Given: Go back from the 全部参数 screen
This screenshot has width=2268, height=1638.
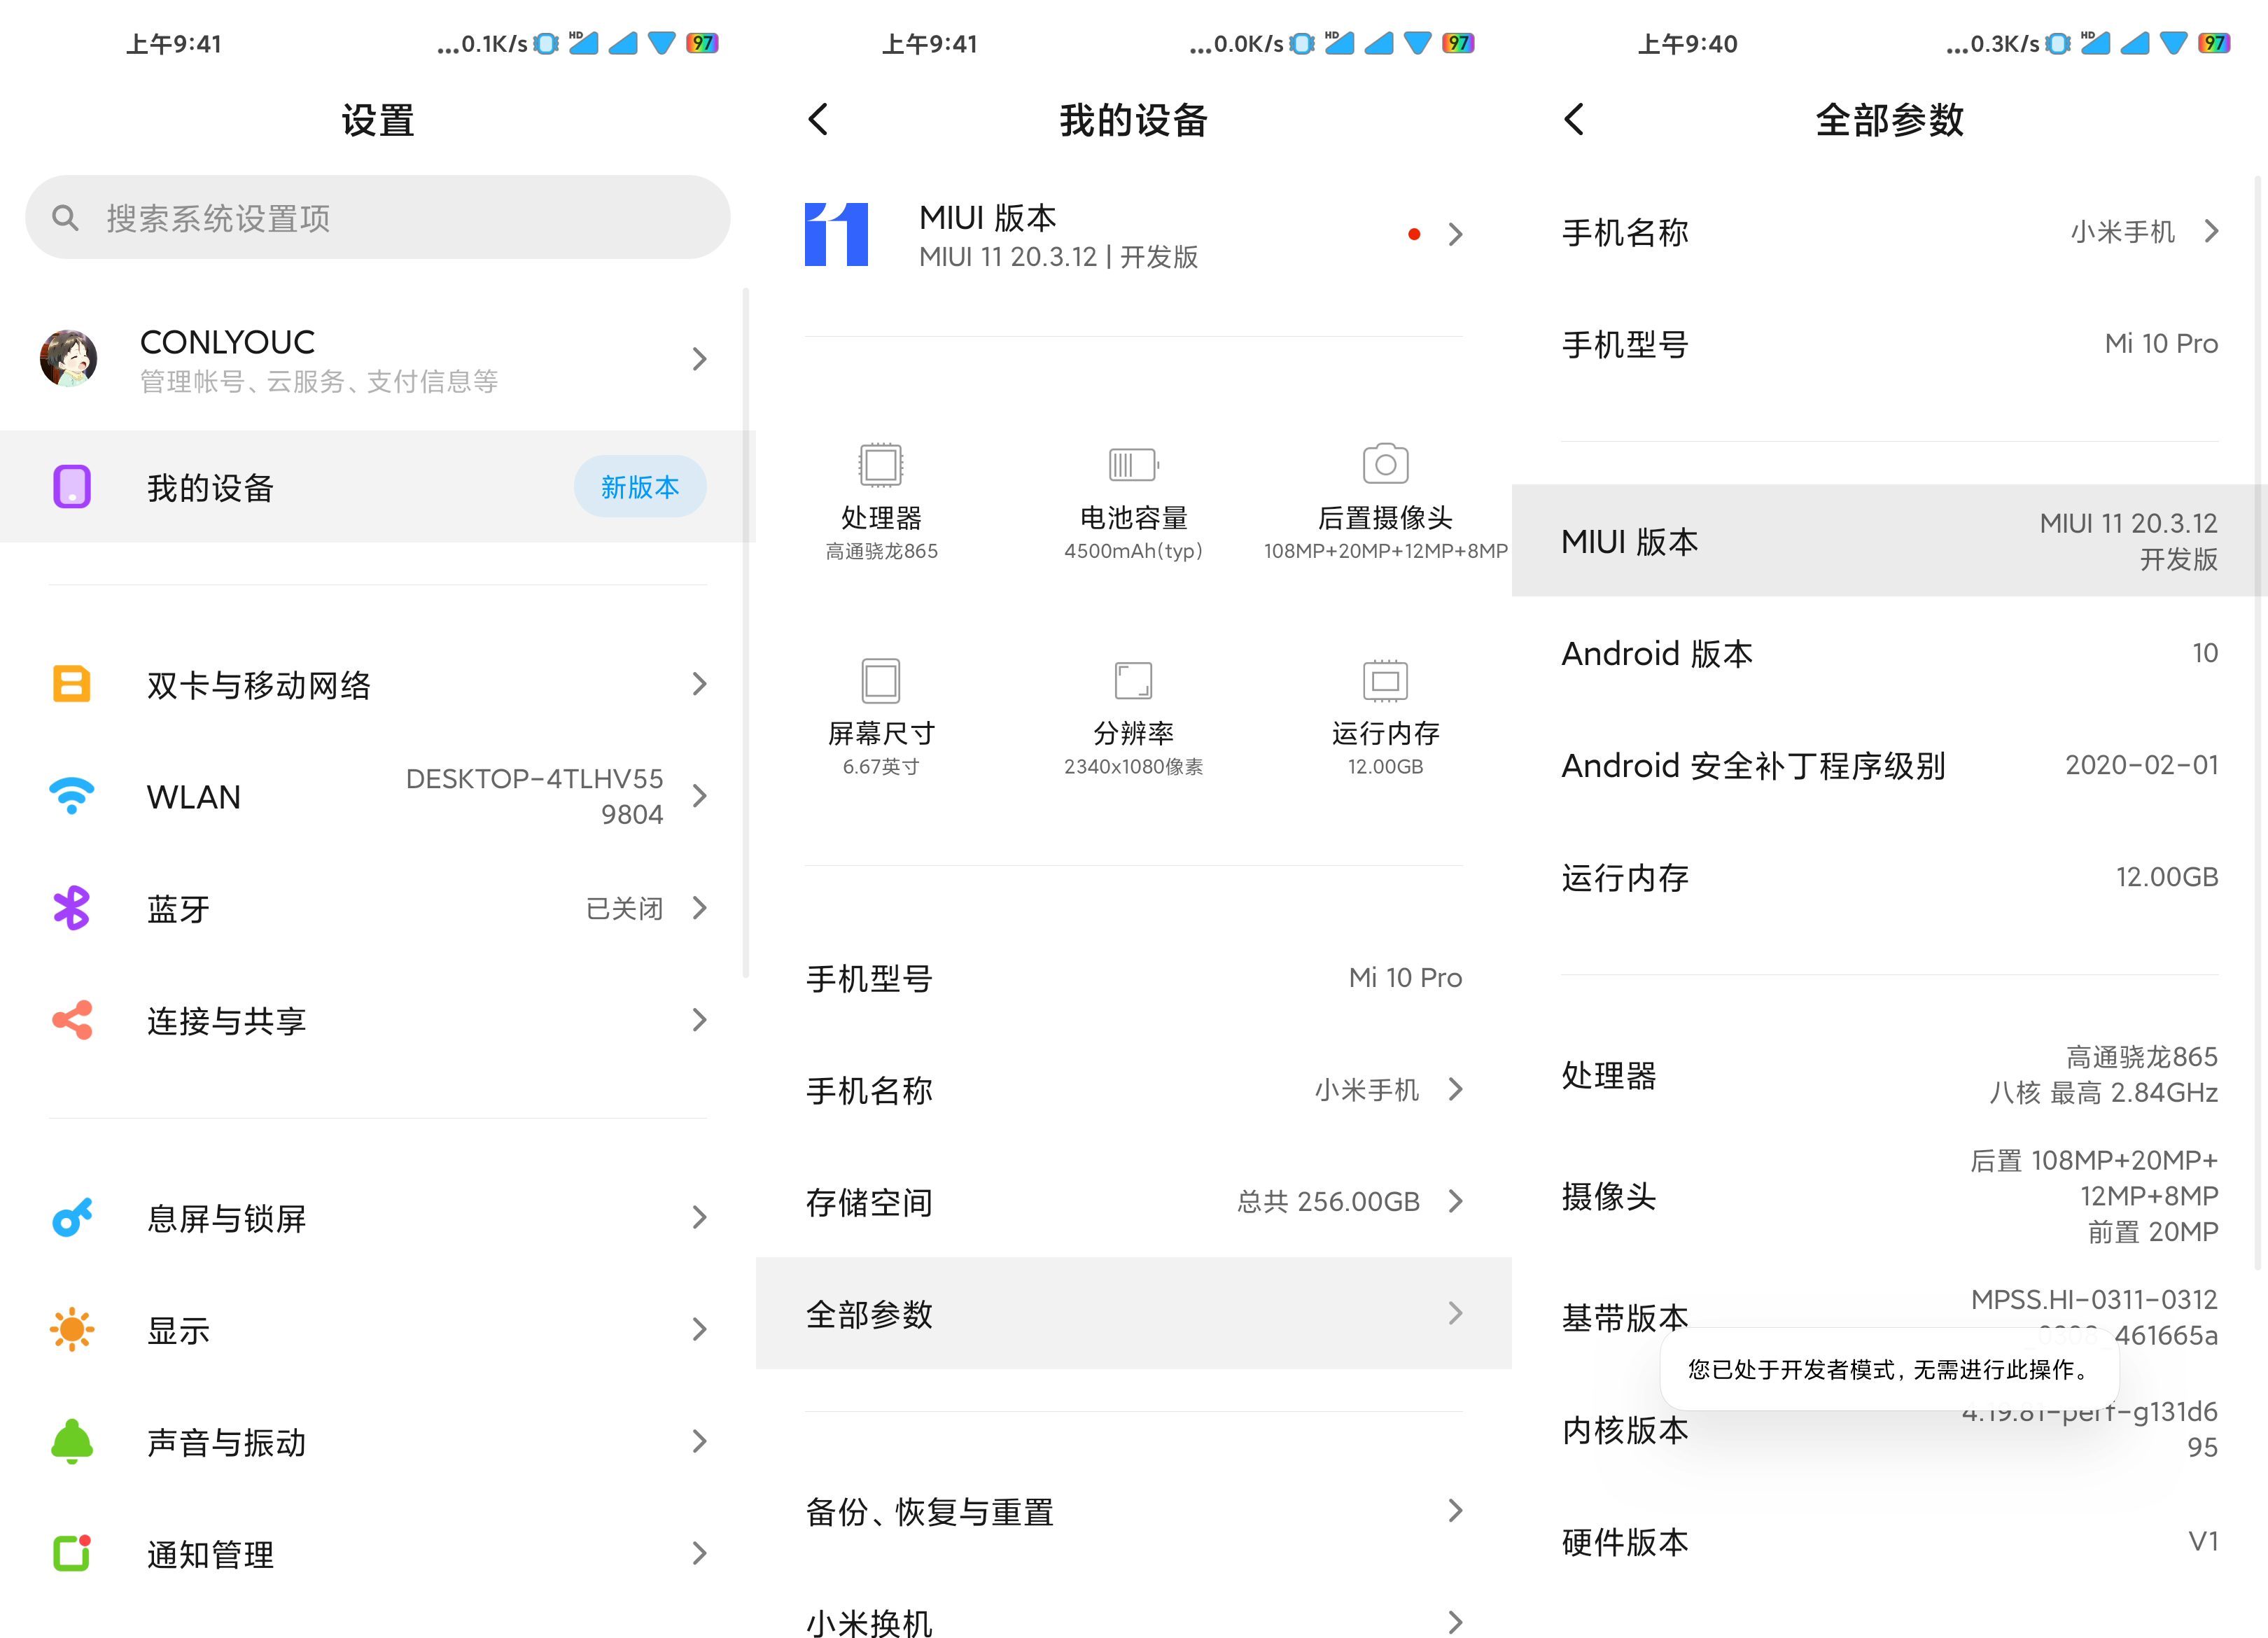Looking at the screenshot, I should click(x=1575, y=119).
